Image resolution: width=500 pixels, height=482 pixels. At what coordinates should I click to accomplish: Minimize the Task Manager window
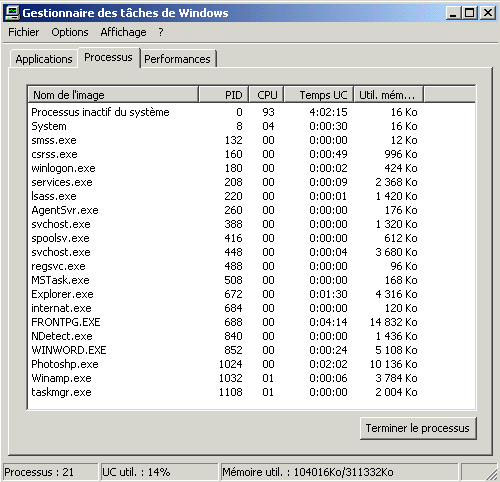click(x=453, y=13)
